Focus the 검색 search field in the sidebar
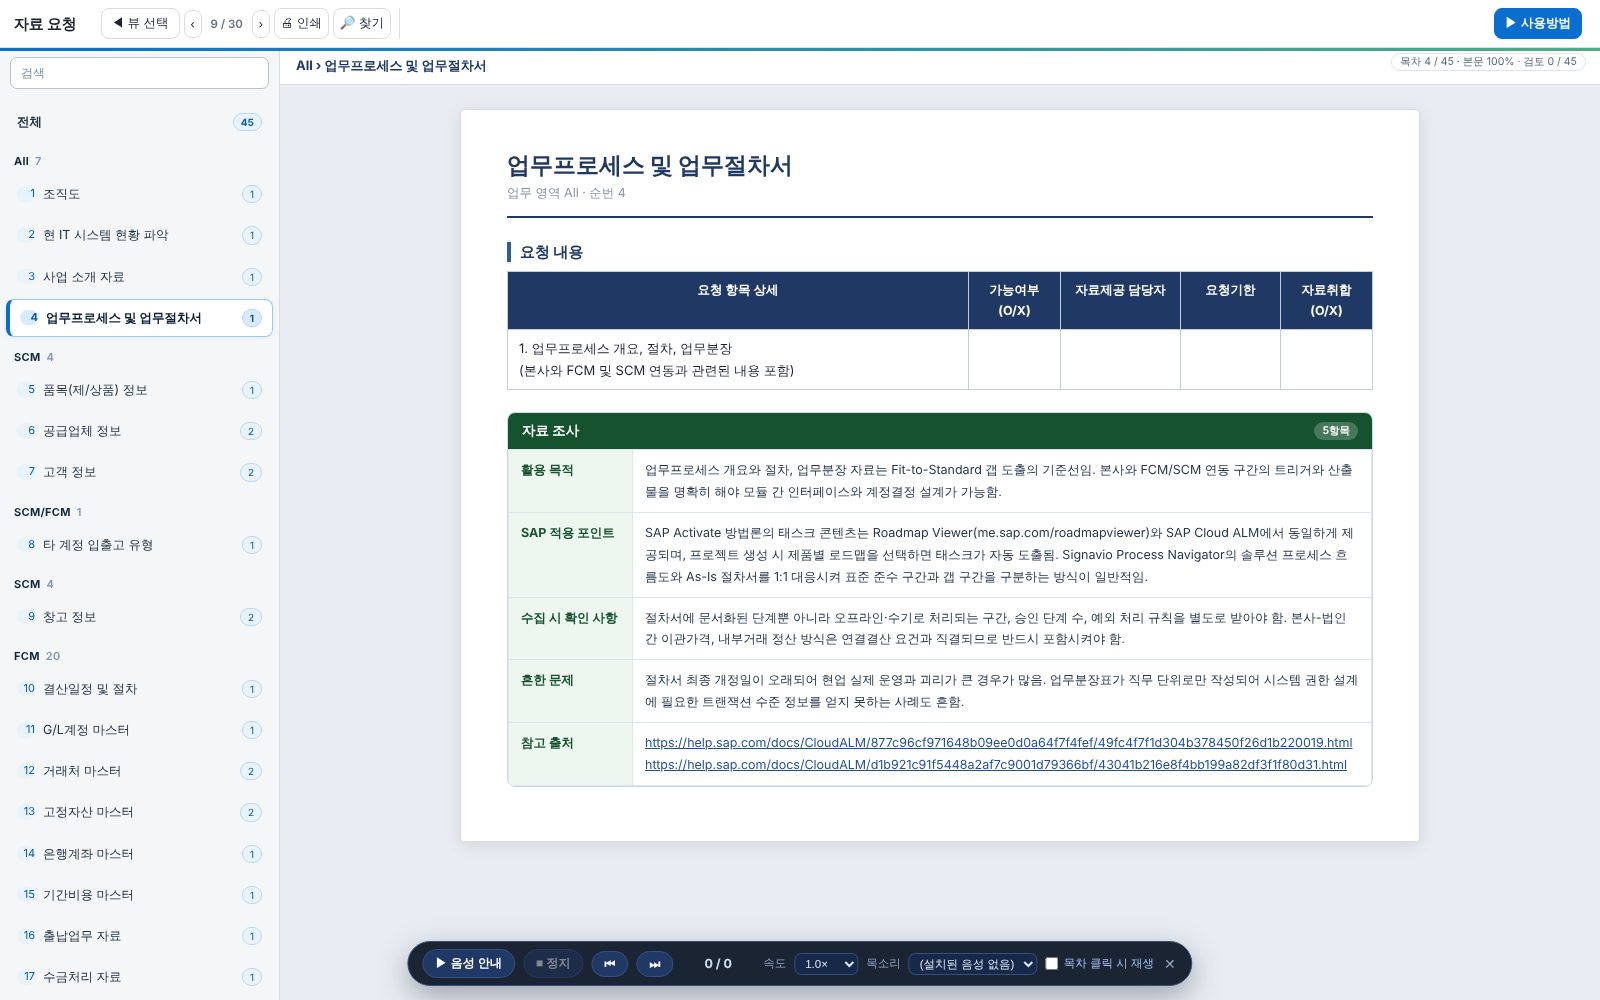 pos(139,73)
